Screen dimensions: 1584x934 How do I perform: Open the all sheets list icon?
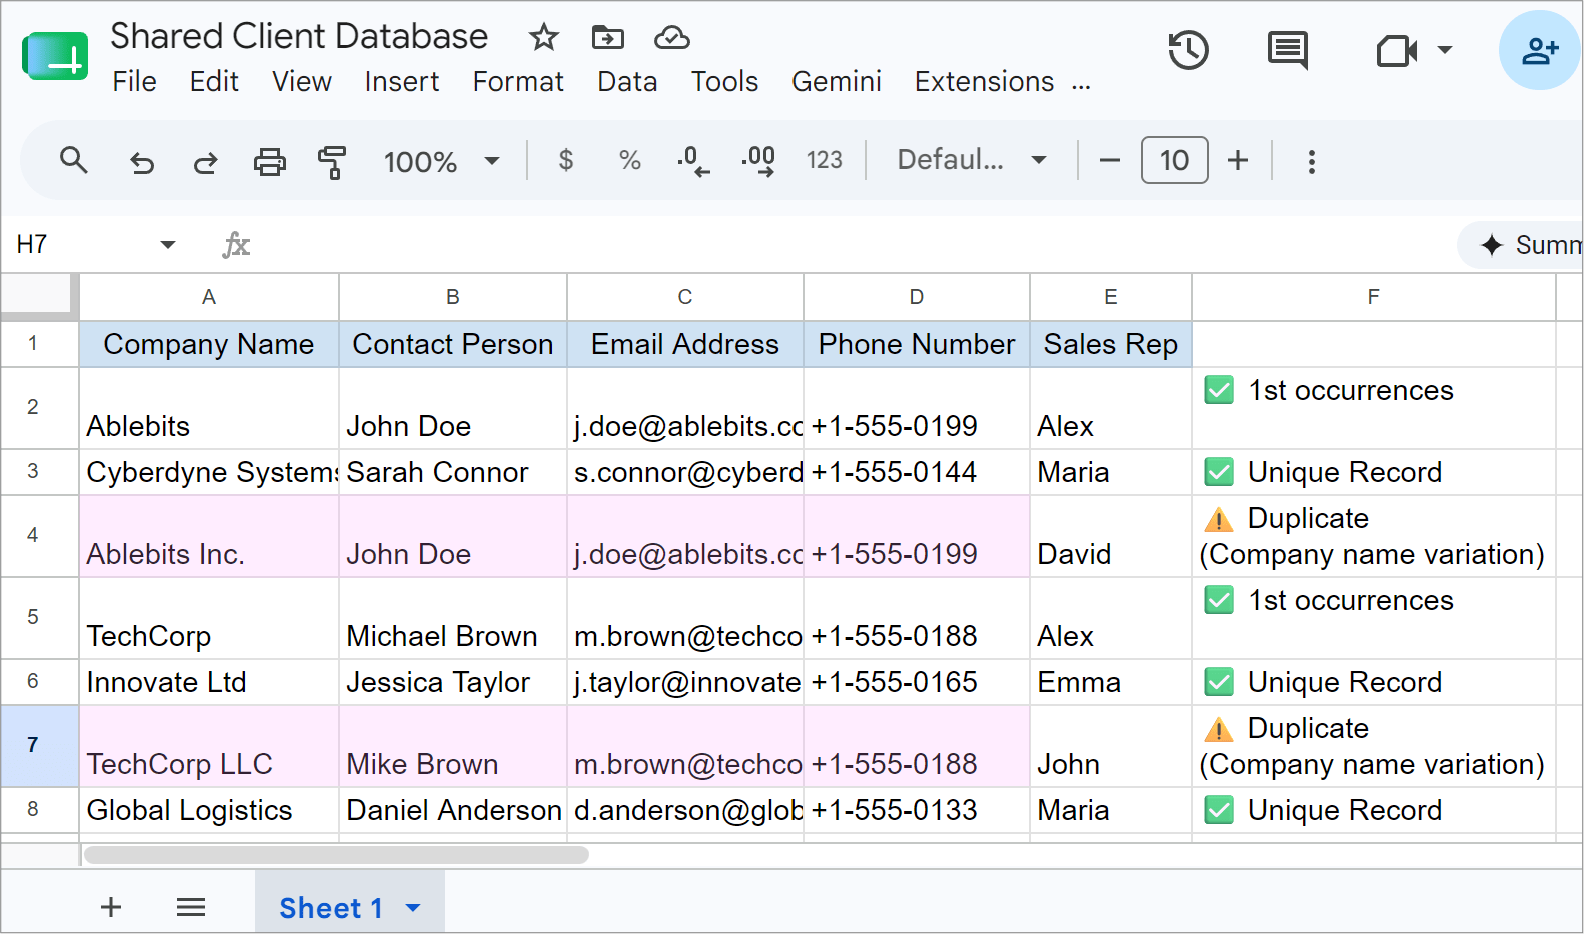click(191, 907)
